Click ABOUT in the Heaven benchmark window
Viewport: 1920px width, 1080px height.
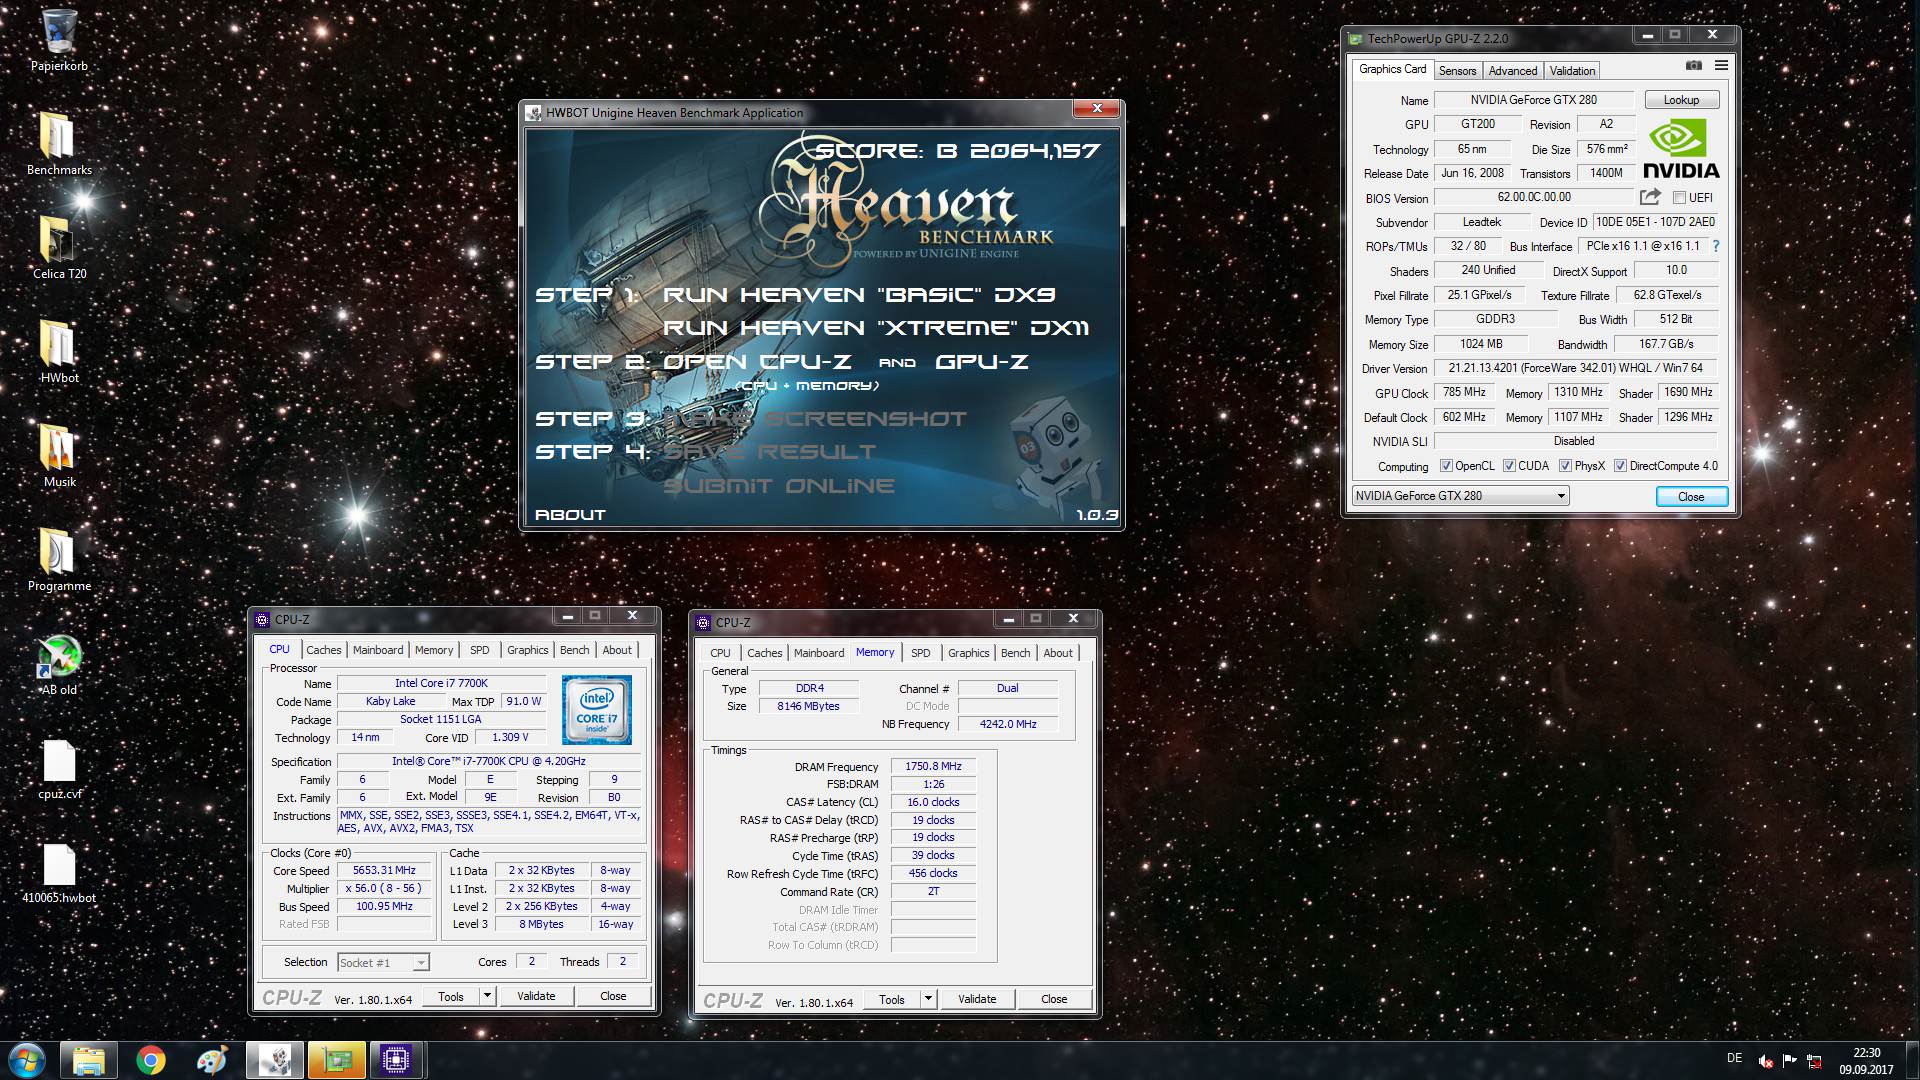pos(570,515)
